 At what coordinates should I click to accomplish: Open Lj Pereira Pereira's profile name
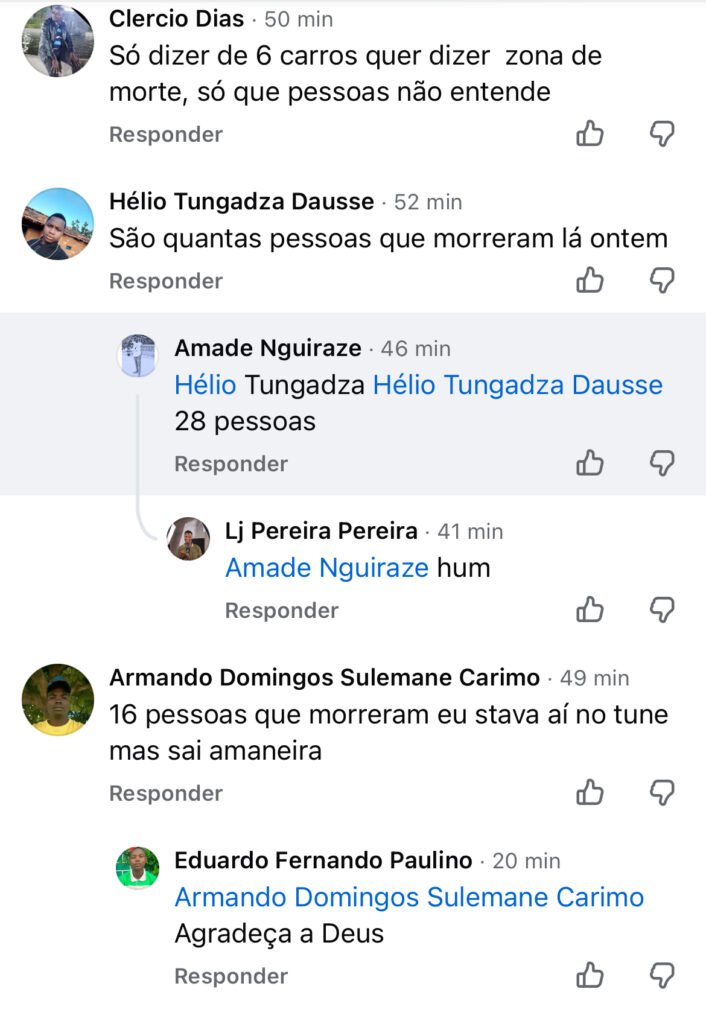pyautogui.click(x=321, y=531)
